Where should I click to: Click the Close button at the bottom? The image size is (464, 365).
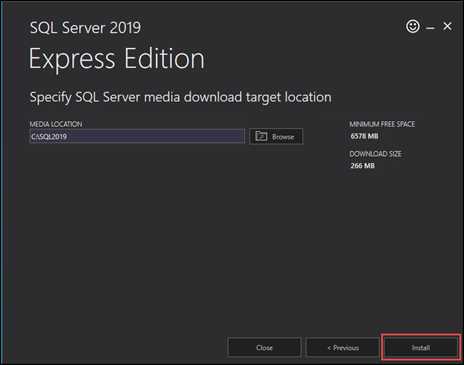click(264, 348)
